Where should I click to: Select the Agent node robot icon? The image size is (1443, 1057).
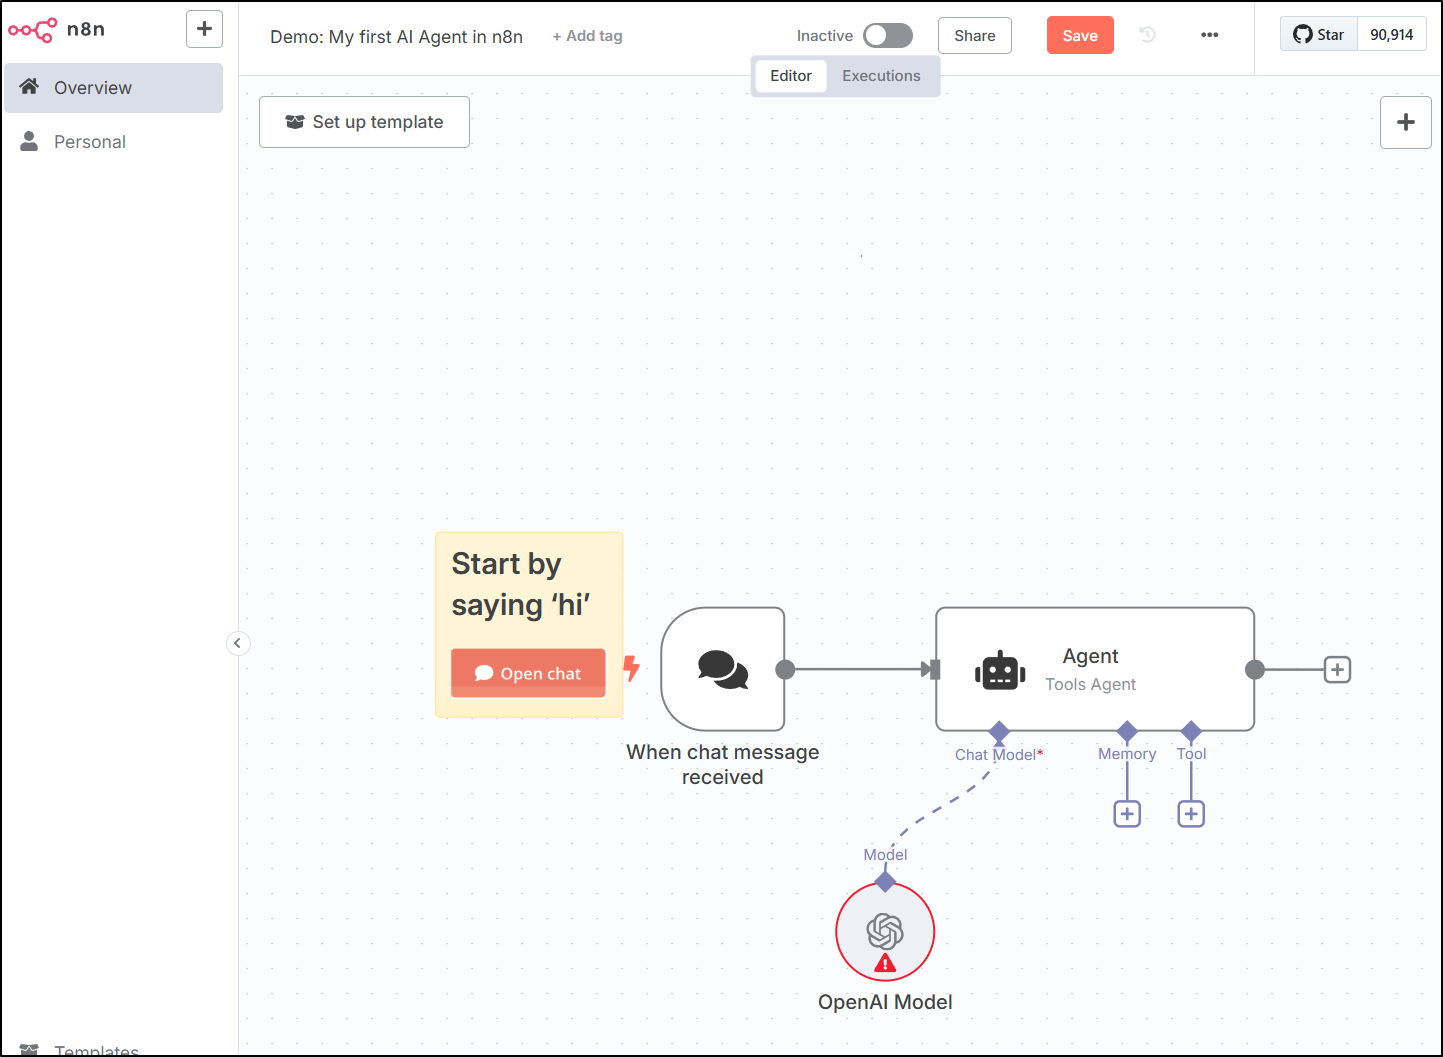tap(1000, 670)
